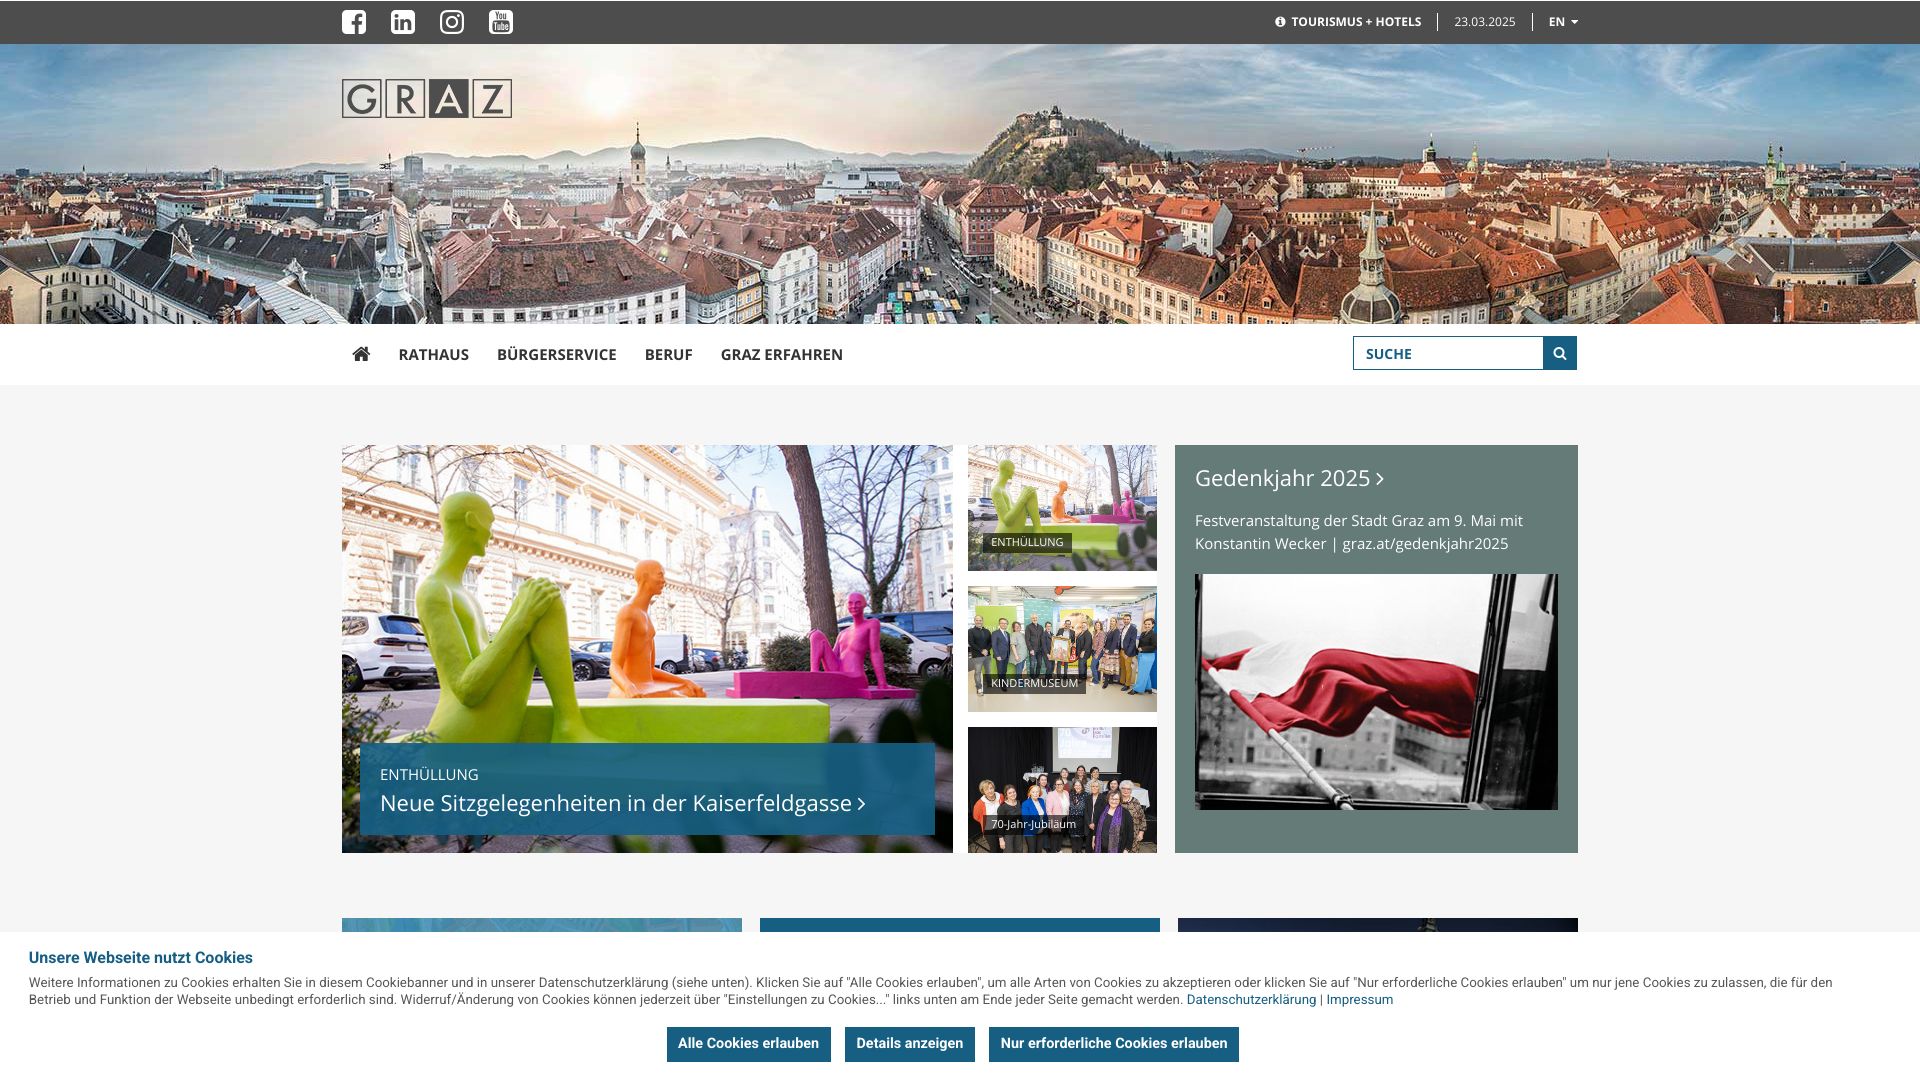
Task: Open the Rathaus menu
Action: 433,354
